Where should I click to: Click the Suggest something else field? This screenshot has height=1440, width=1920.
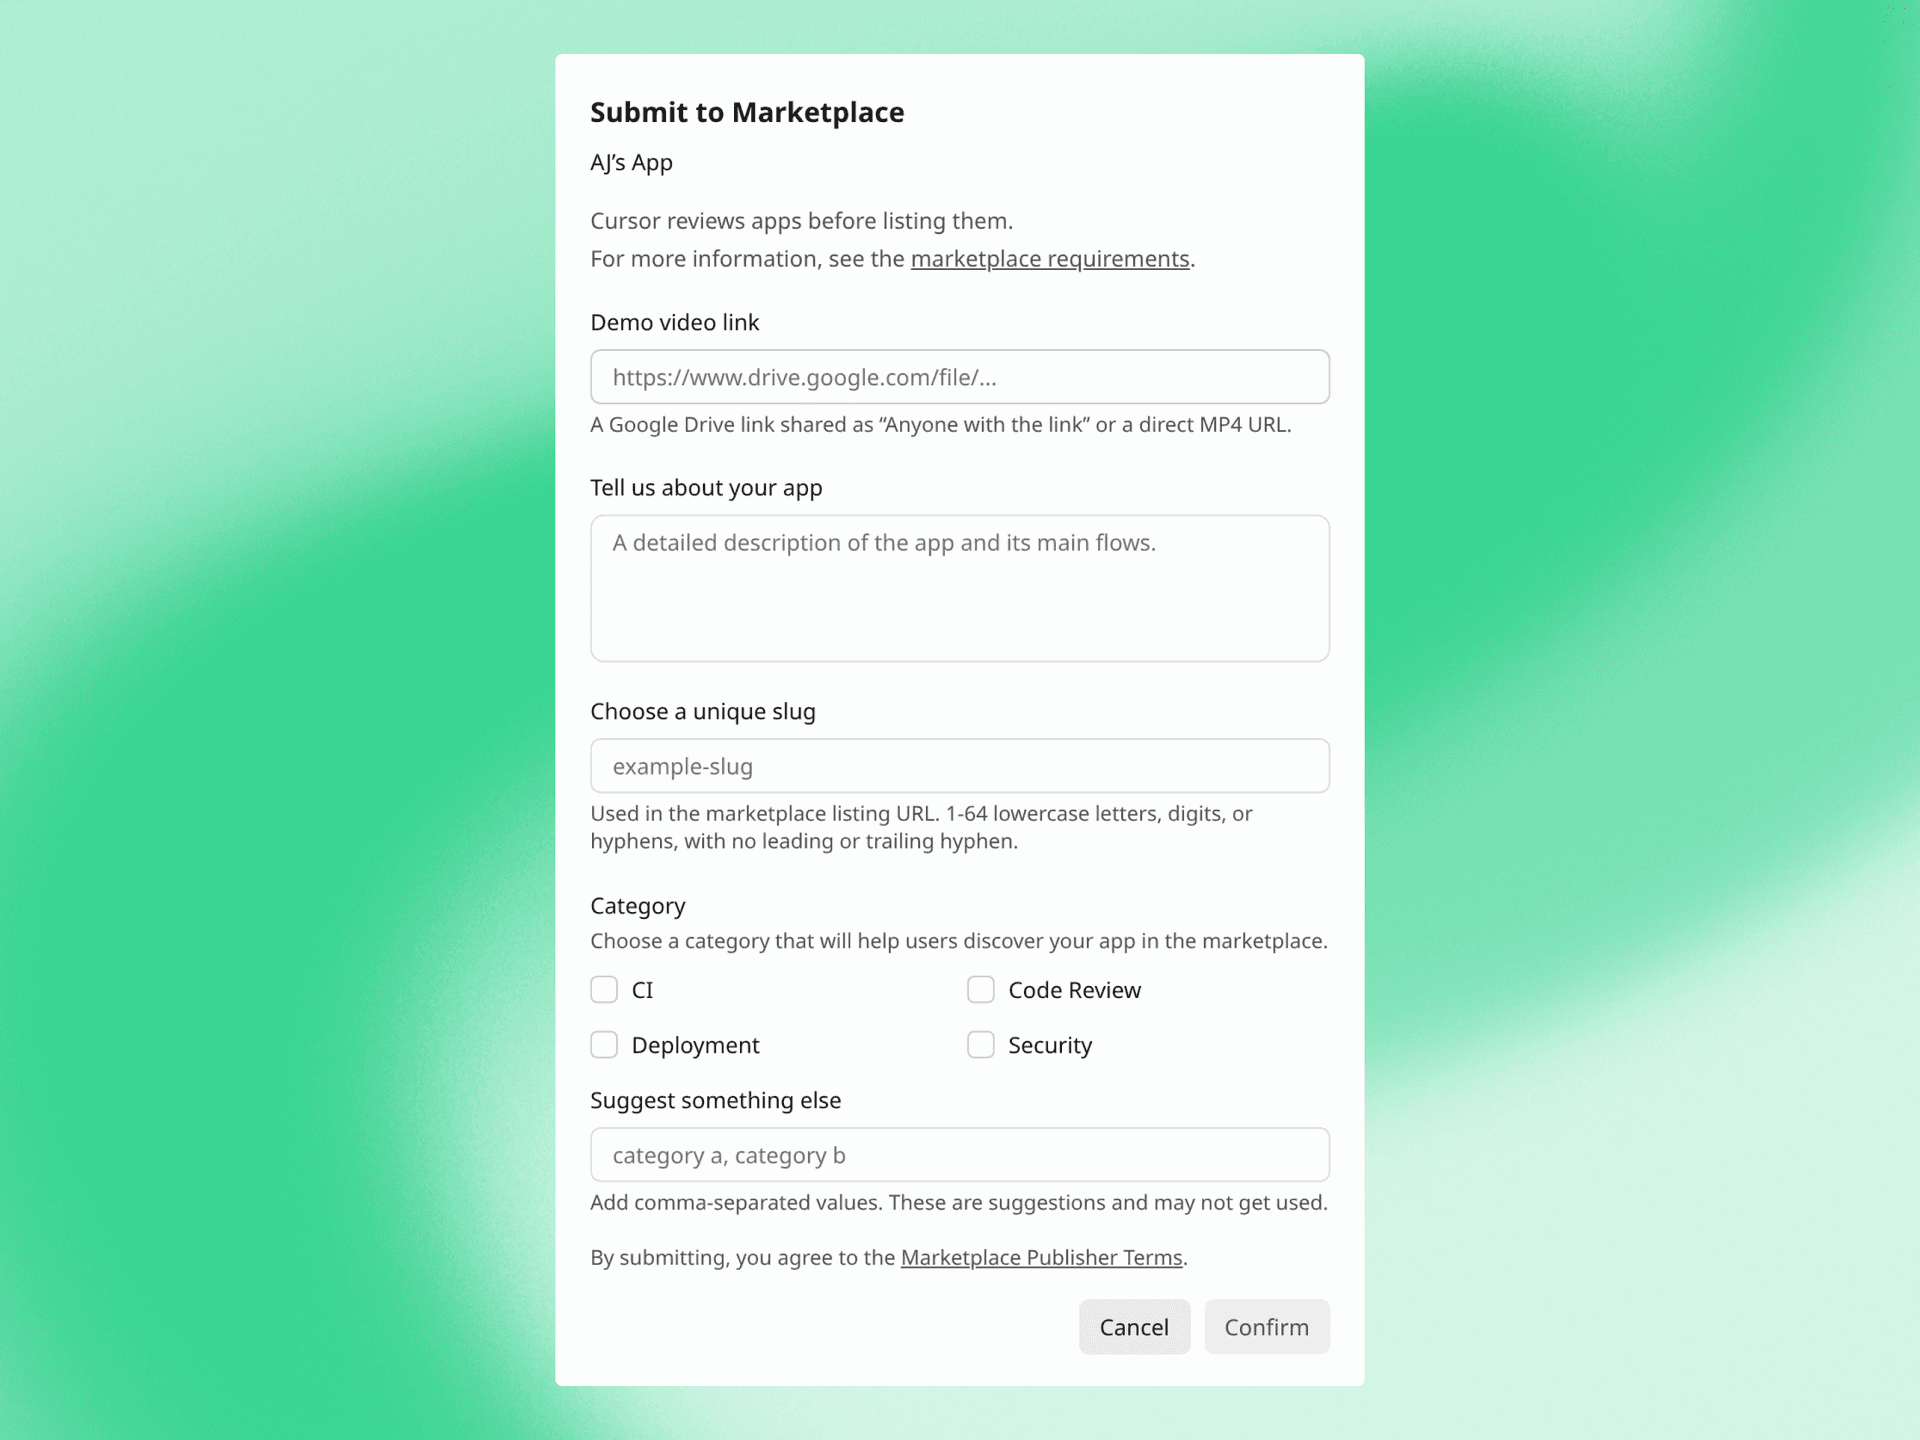960,1155
